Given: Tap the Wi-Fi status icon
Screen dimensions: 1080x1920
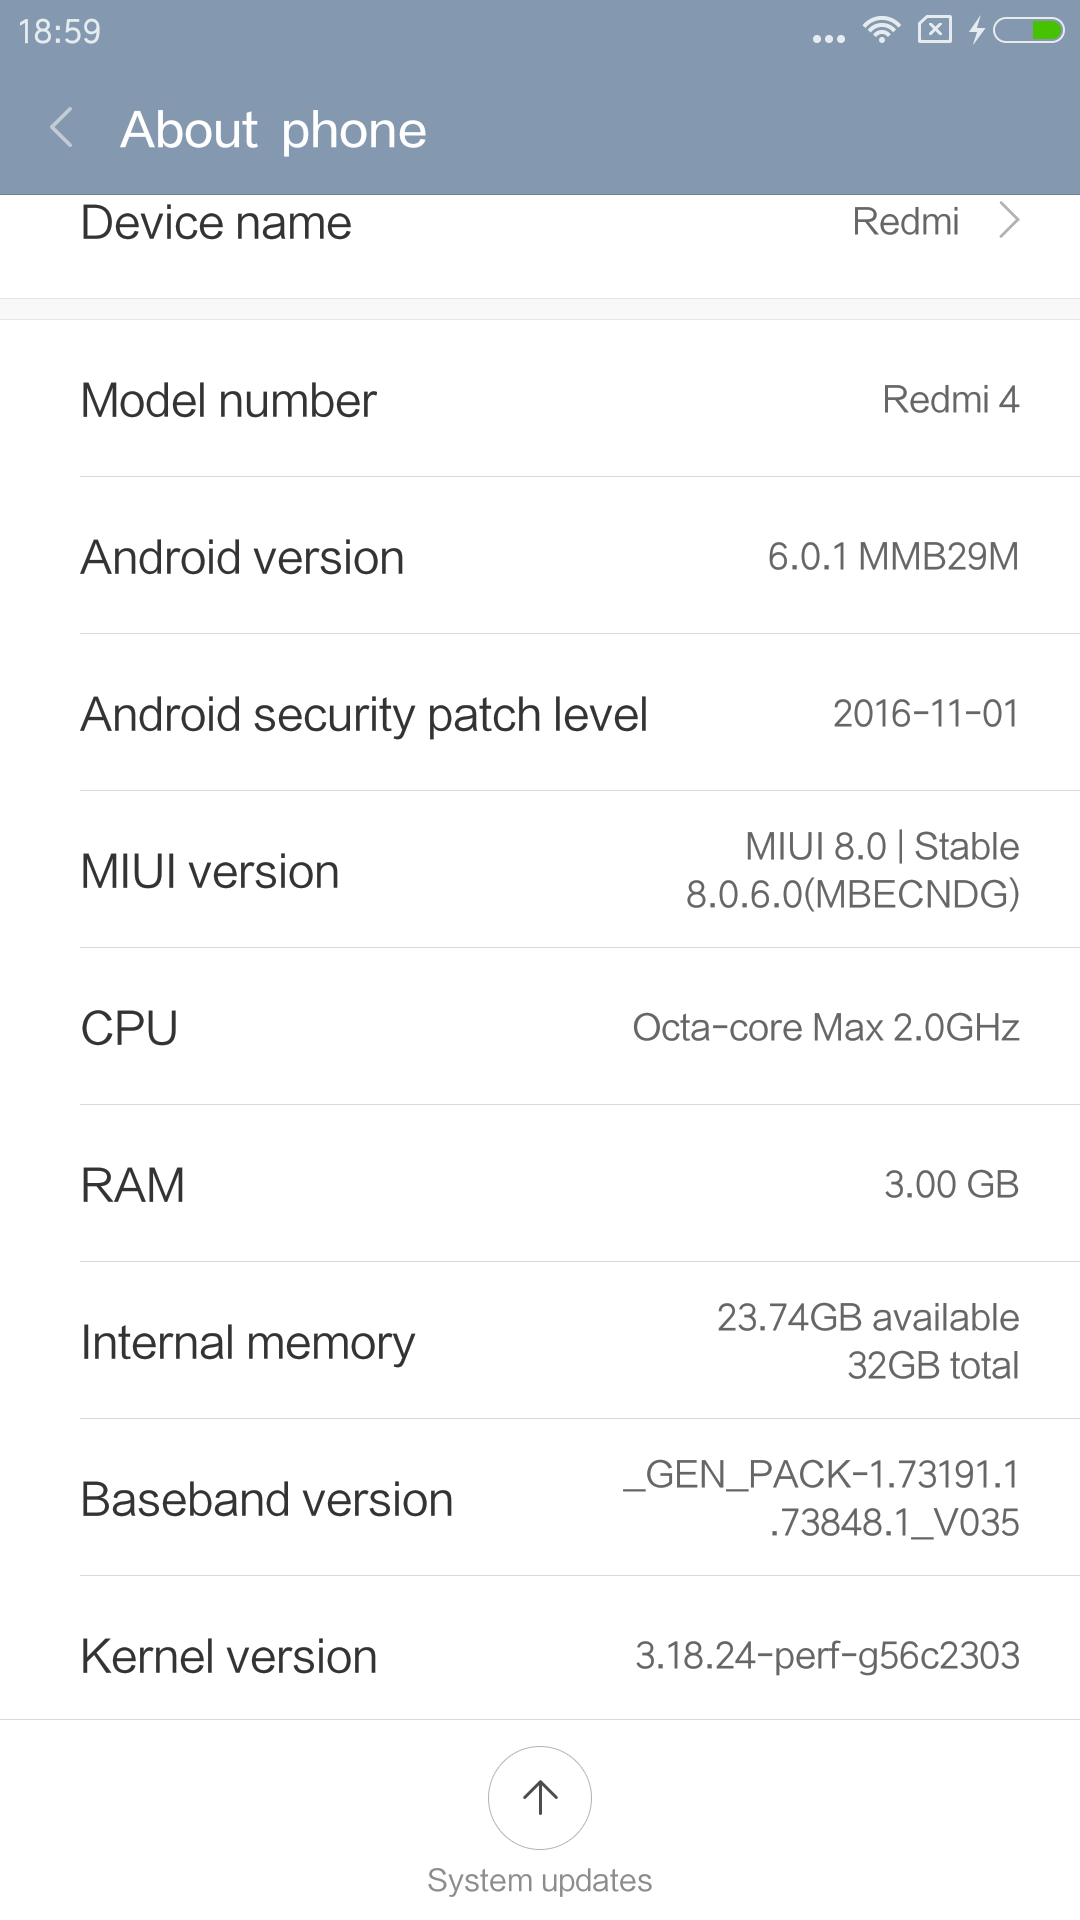Looking at the screenshot, I should coord(881,30).
